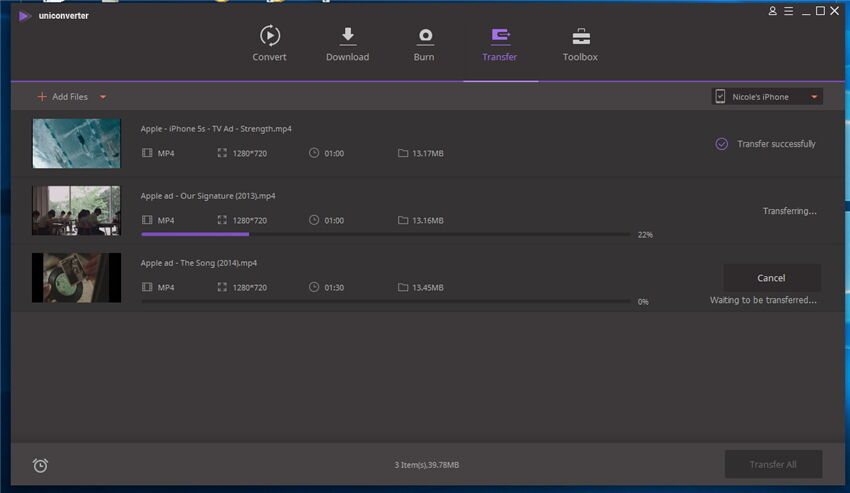Select The Song (2014) video thumbnail
The width and height of the screenshot is (850, 493).
point(76,277)
